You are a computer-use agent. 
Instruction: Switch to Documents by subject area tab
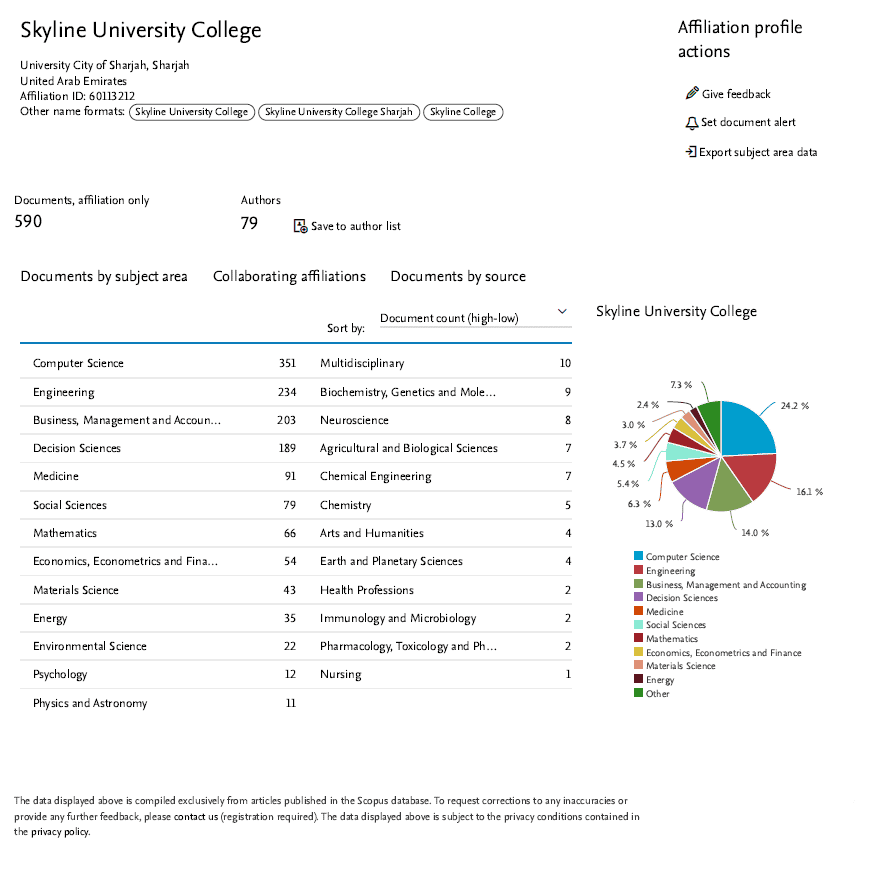click(104, 276)
